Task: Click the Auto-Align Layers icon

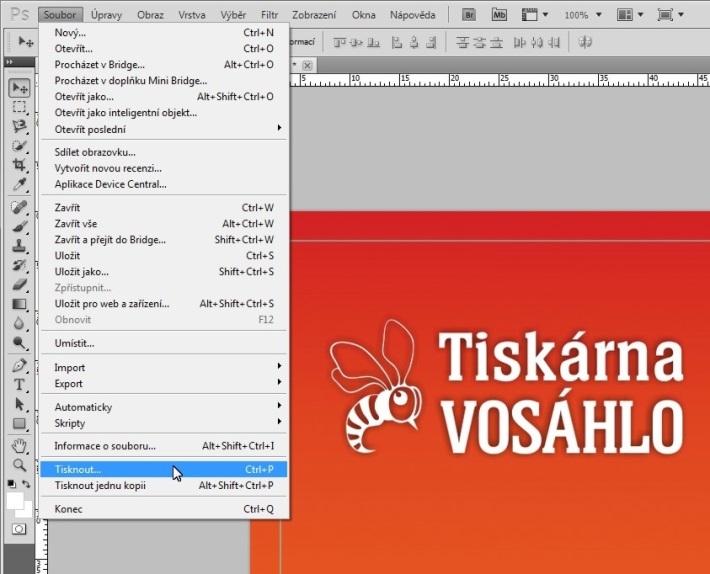Action: [585, 43]
